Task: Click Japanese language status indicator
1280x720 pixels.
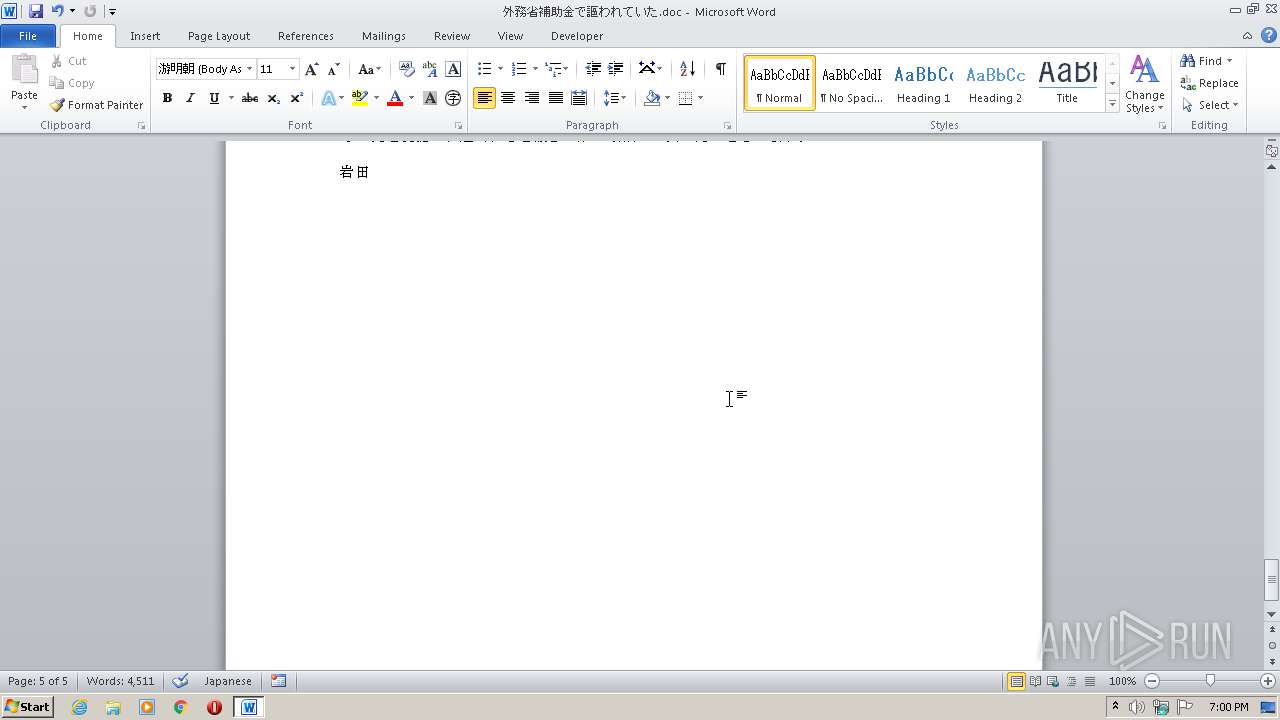Action: click(x=228, y=681)
